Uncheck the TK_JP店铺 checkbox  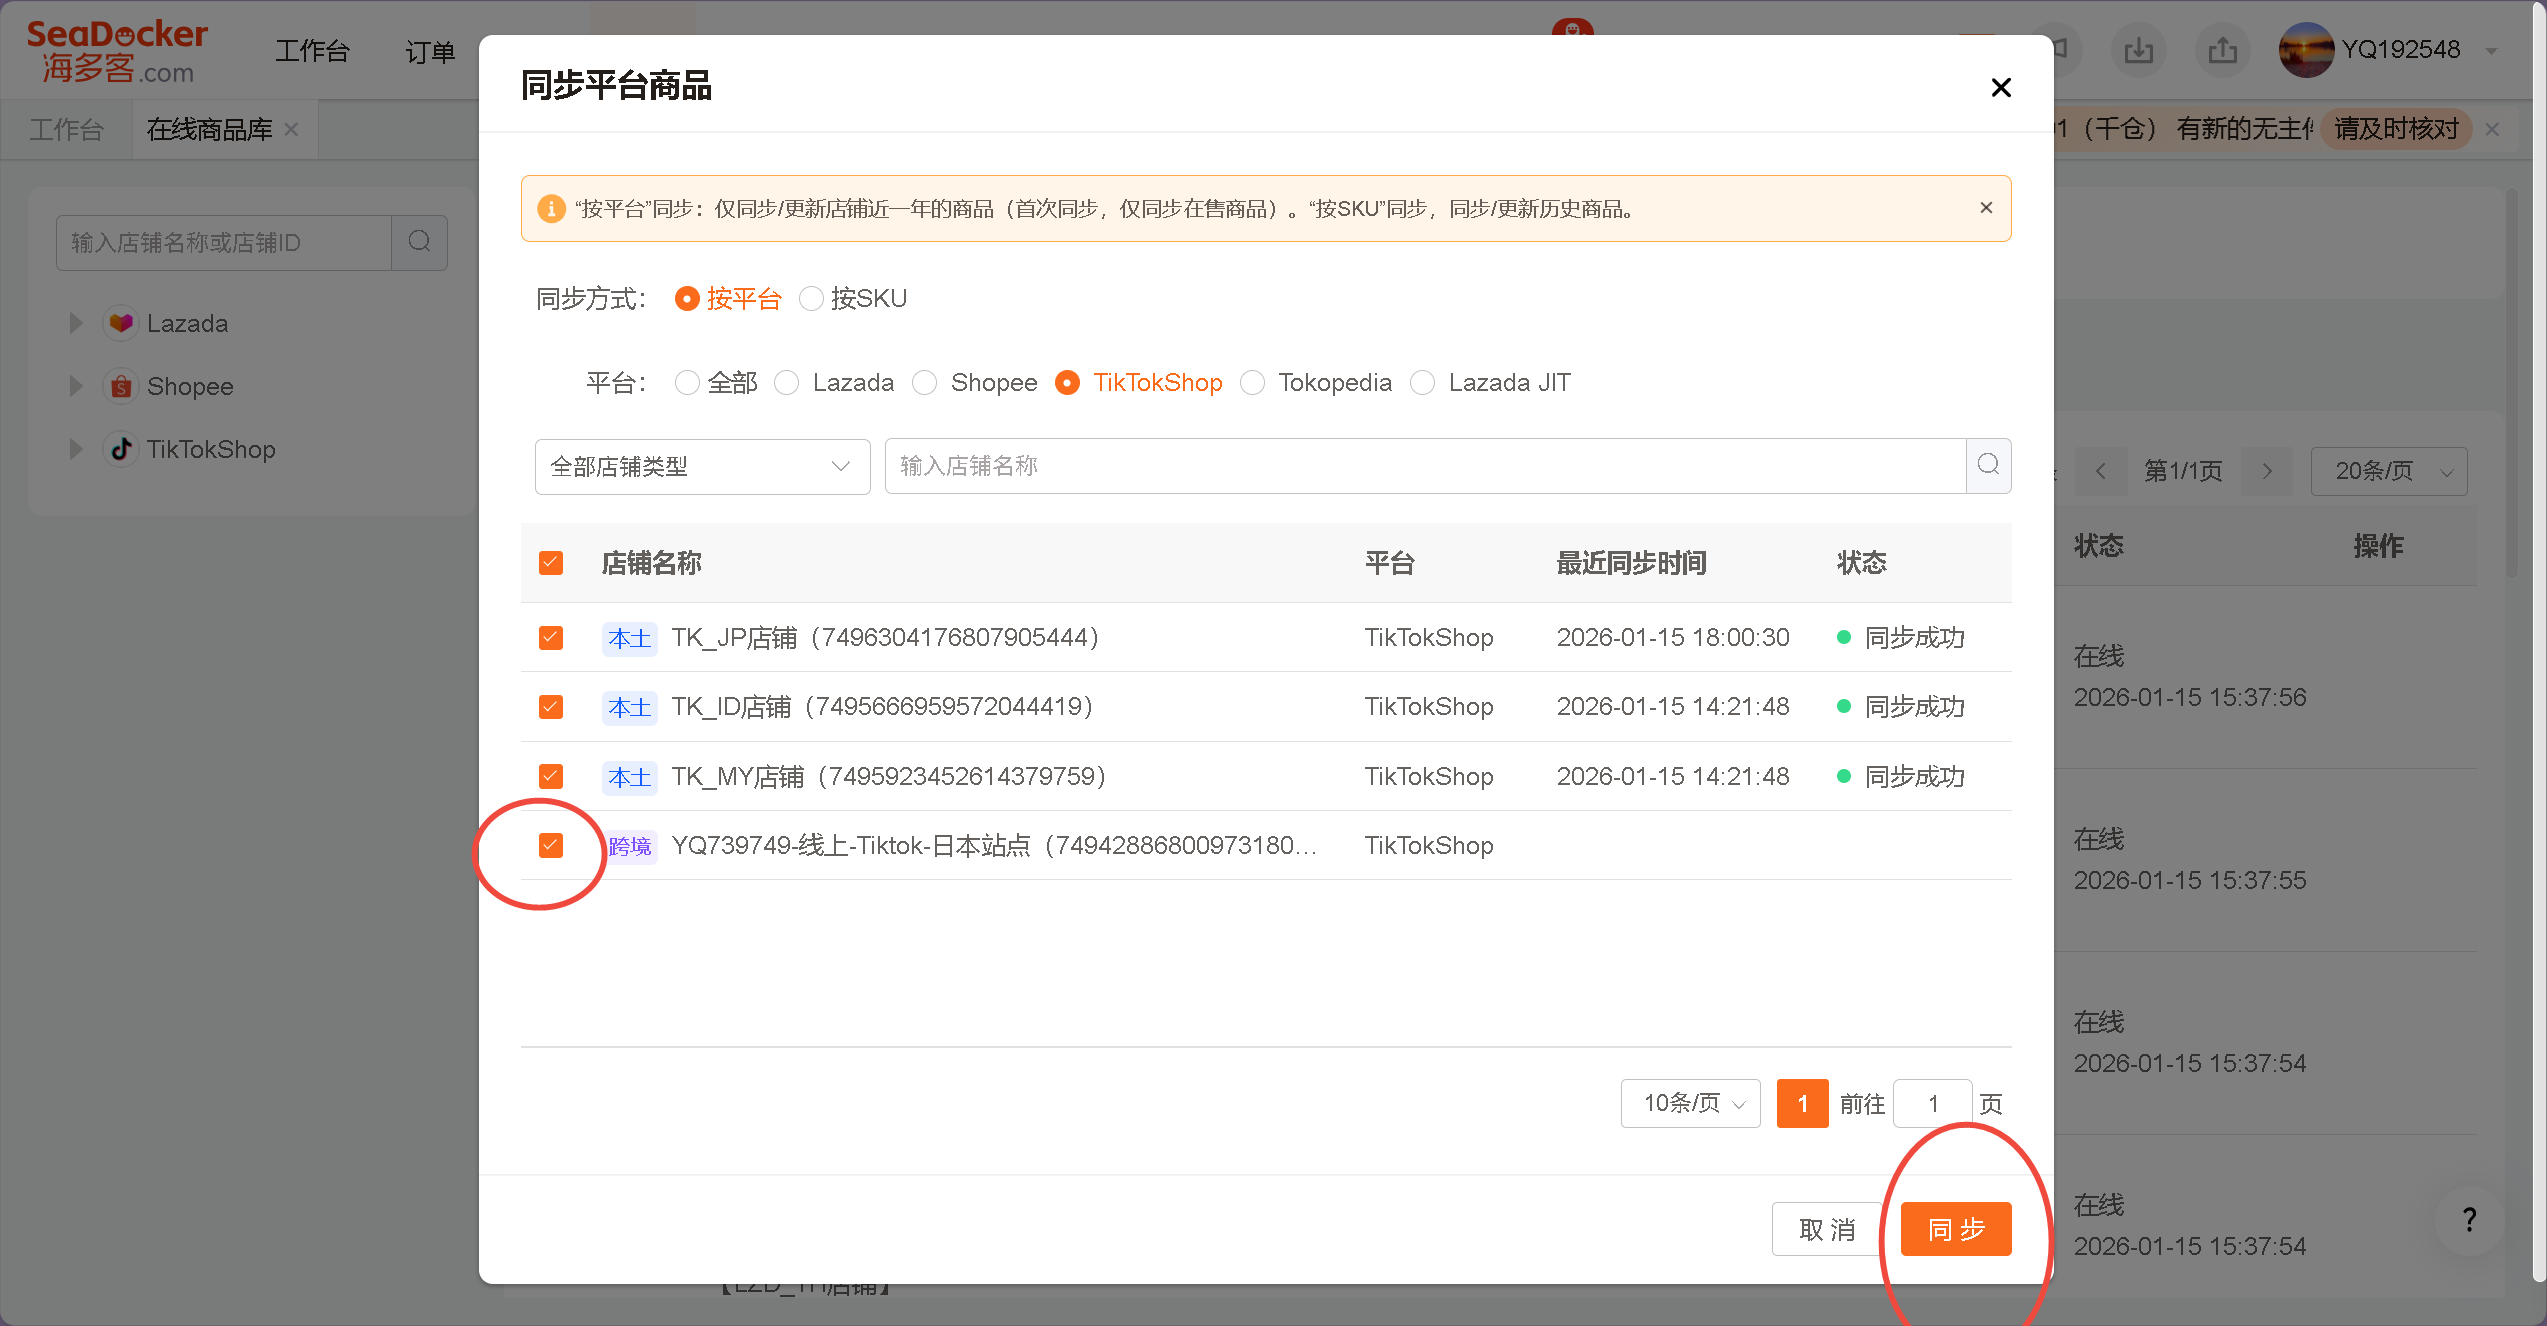[x=551, y=638]
